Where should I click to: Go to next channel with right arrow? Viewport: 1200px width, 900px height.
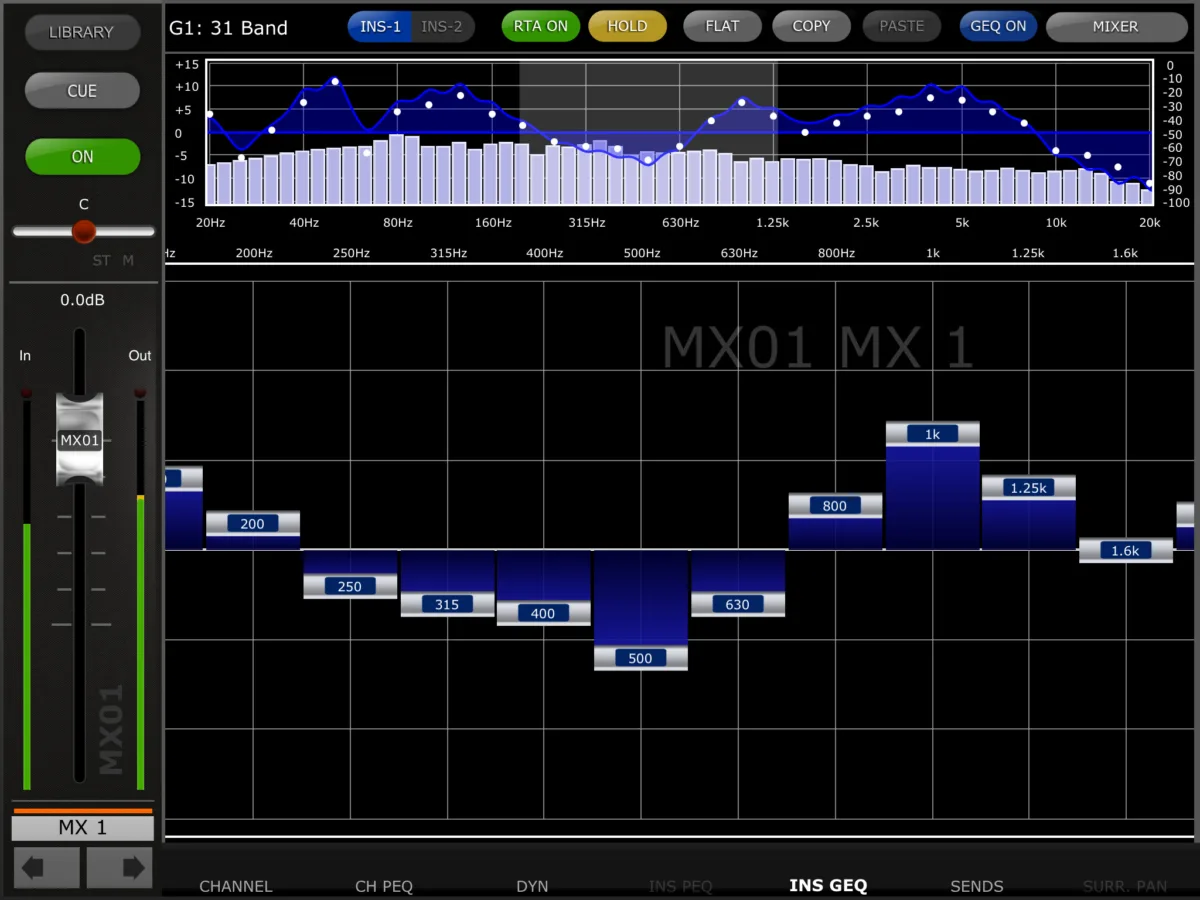coord(119,867)
